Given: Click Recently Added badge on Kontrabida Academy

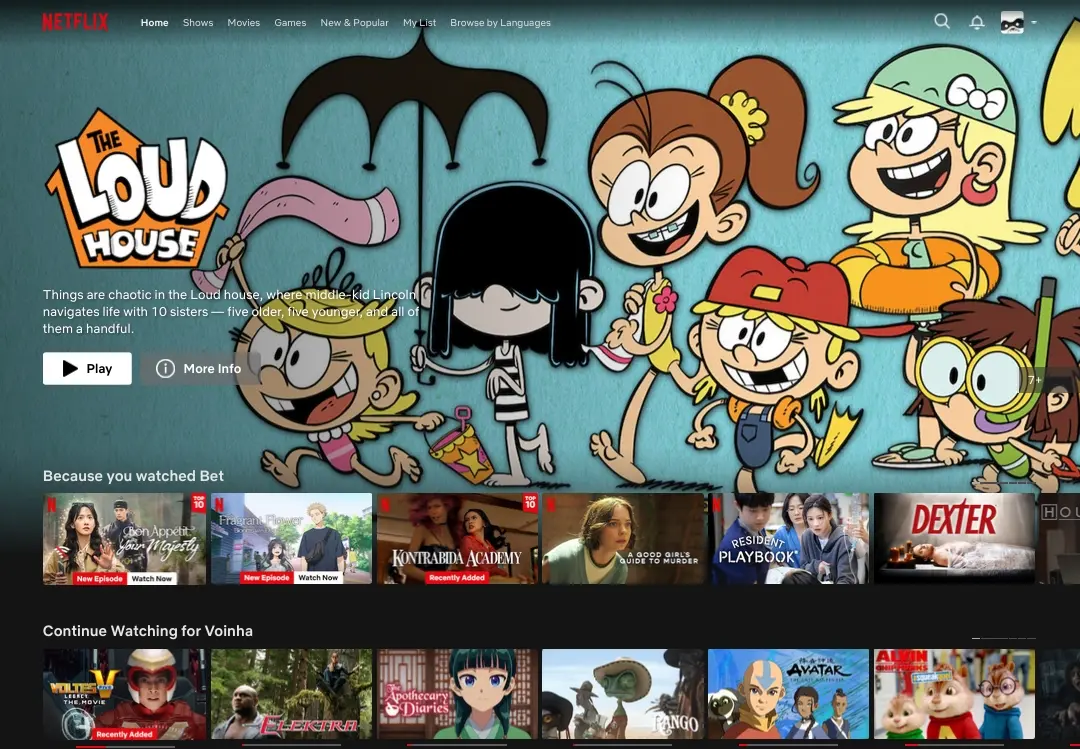Looking at the screenshot, I should (x=457, y=577).
